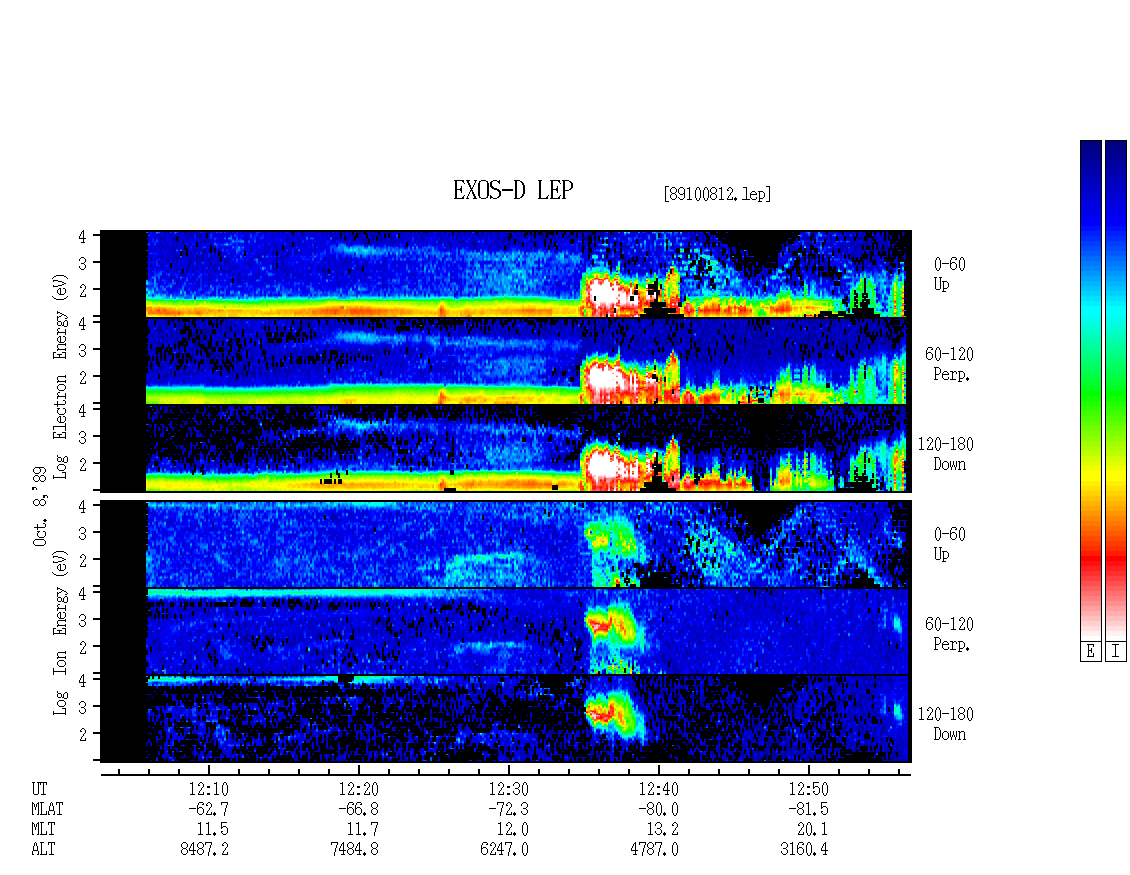Click the MLT row header label
The image size is (1130, 875).
[43, 830]
